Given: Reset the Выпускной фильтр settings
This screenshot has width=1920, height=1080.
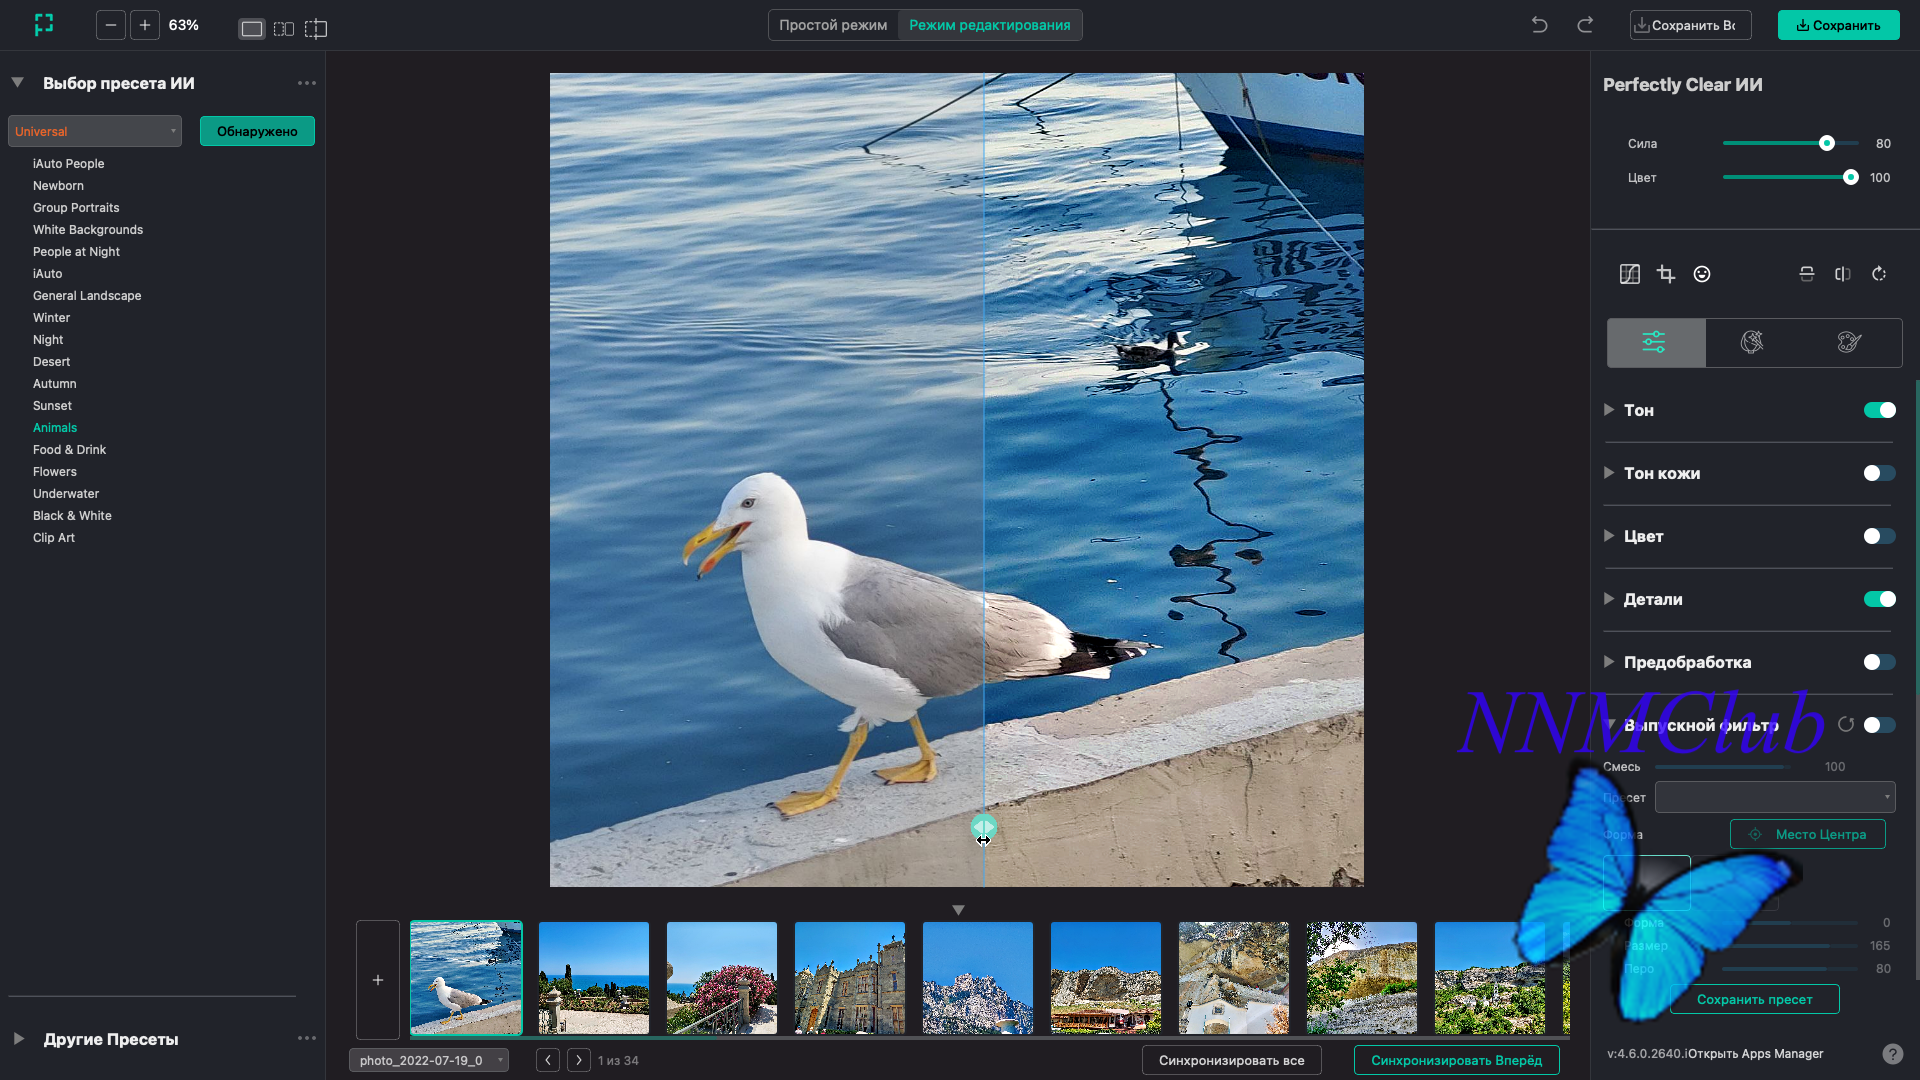Looking at the screenshot, I should point(1846,725).
